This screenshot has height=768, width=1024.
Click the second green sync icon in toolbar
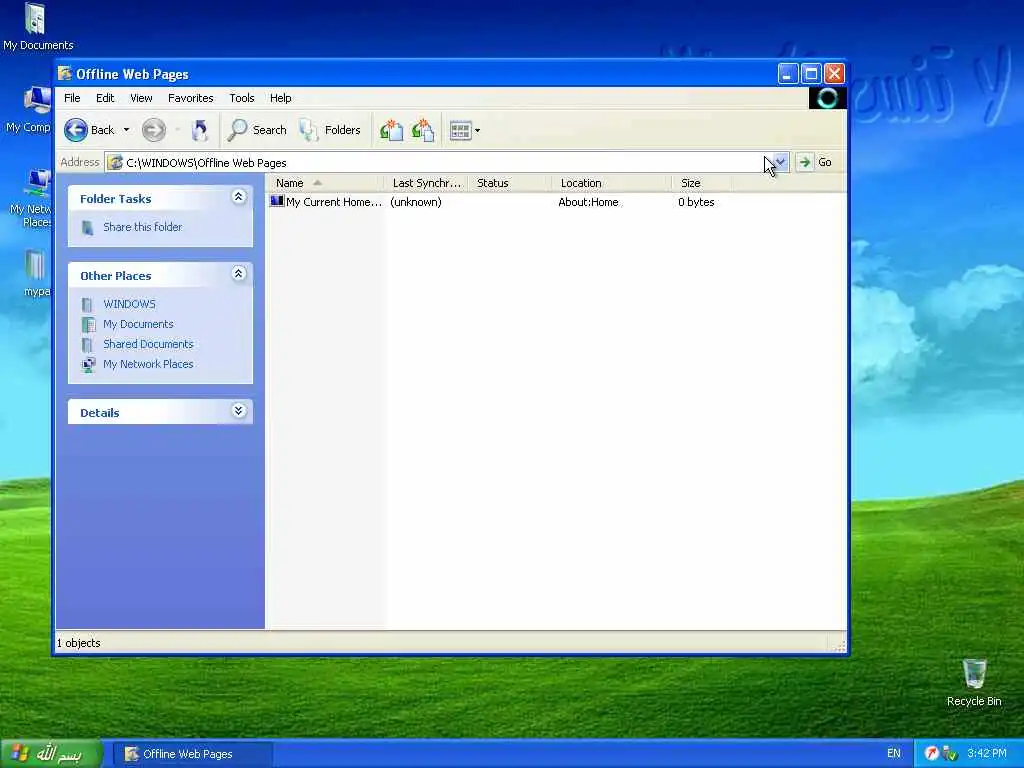click(x=423, y=130)
